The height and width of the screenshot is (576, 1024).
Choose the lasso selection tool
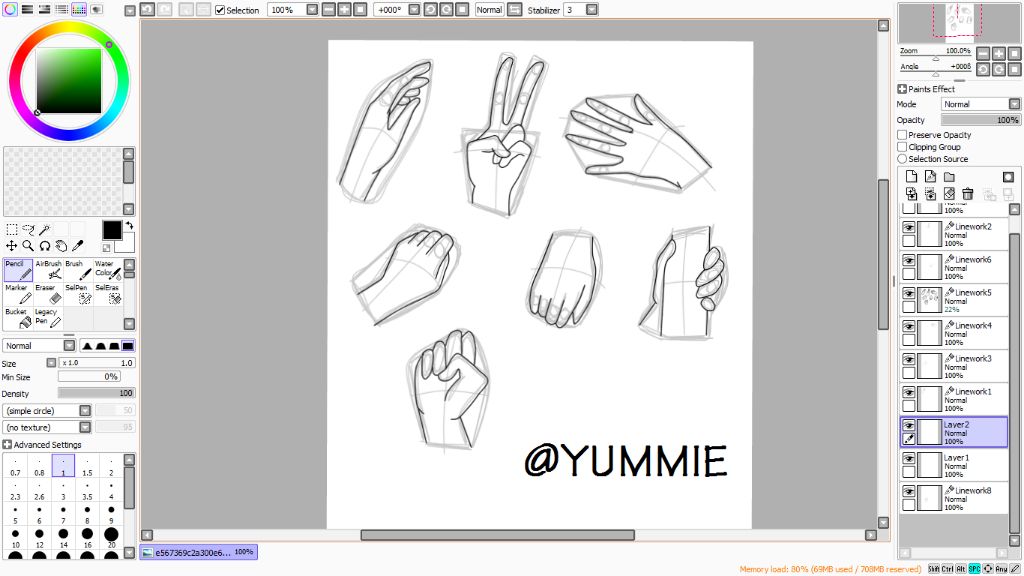(28, 229)
